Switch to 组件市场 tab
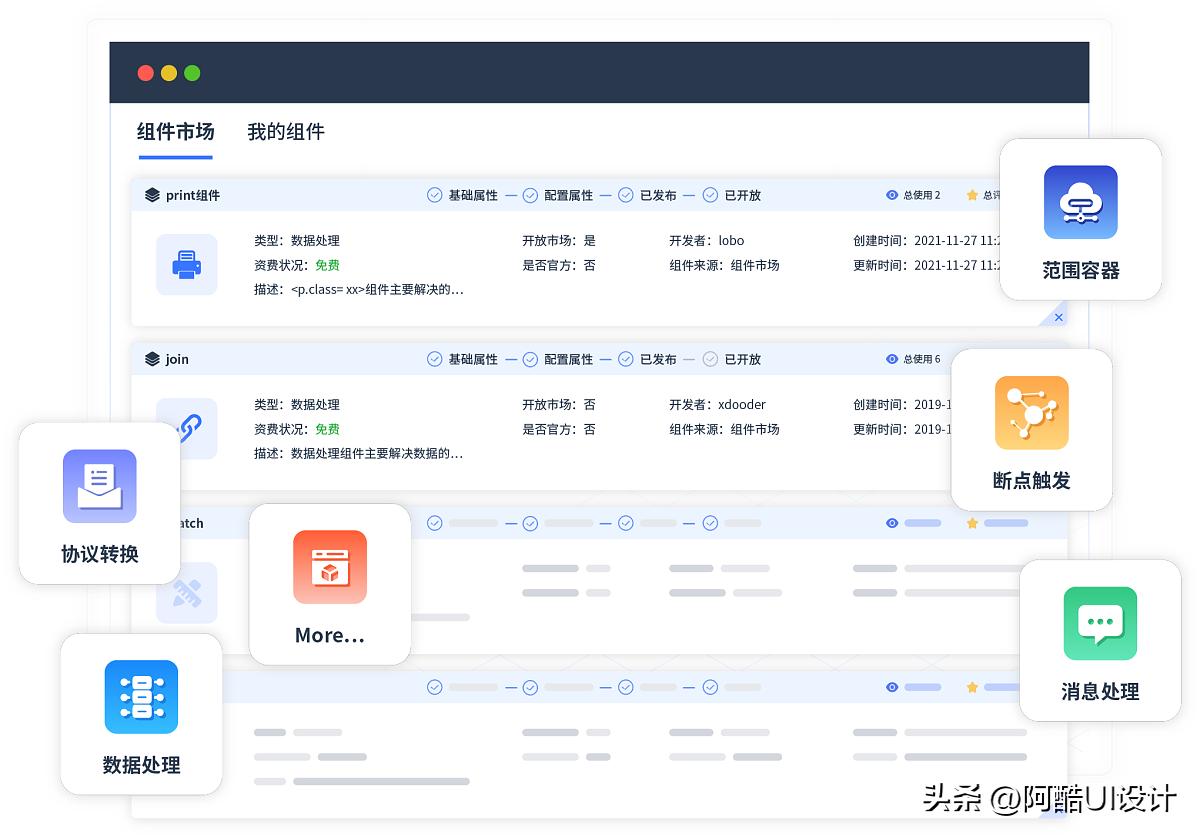This screenshot has height=837, width=1200. 175,132
